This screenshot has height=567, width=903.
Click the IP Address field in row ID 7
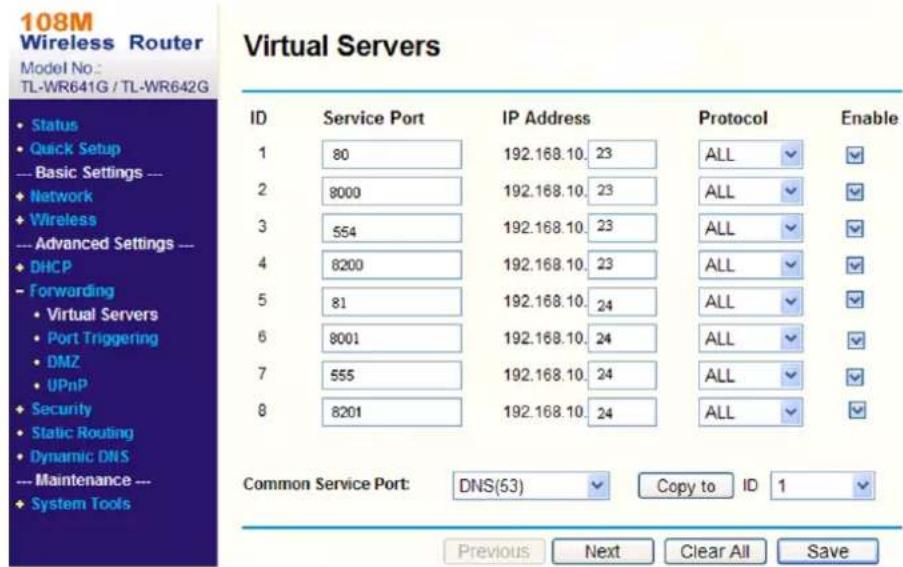click(x=622, y=375)
